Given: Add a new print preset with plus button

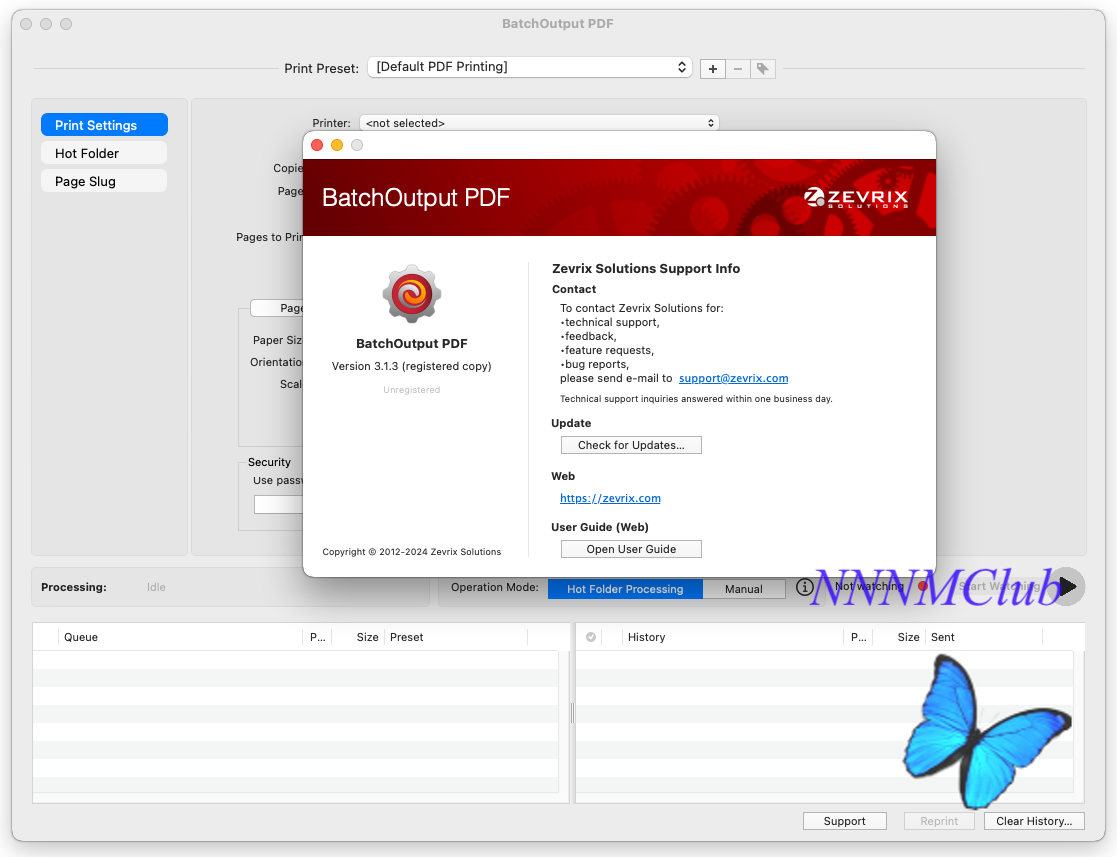Looking at the screenshot, I should [712, 69].
